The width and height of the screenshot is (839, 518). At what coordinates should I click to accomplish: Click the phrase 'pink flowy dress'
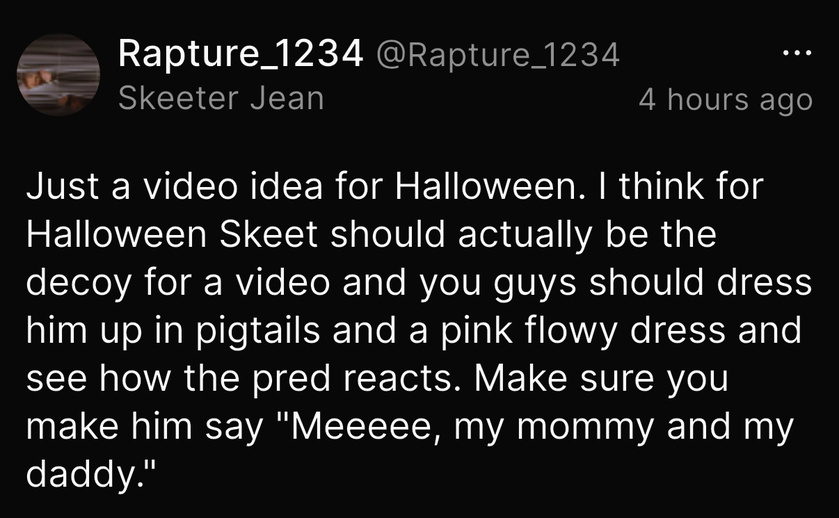coord(583,331)
